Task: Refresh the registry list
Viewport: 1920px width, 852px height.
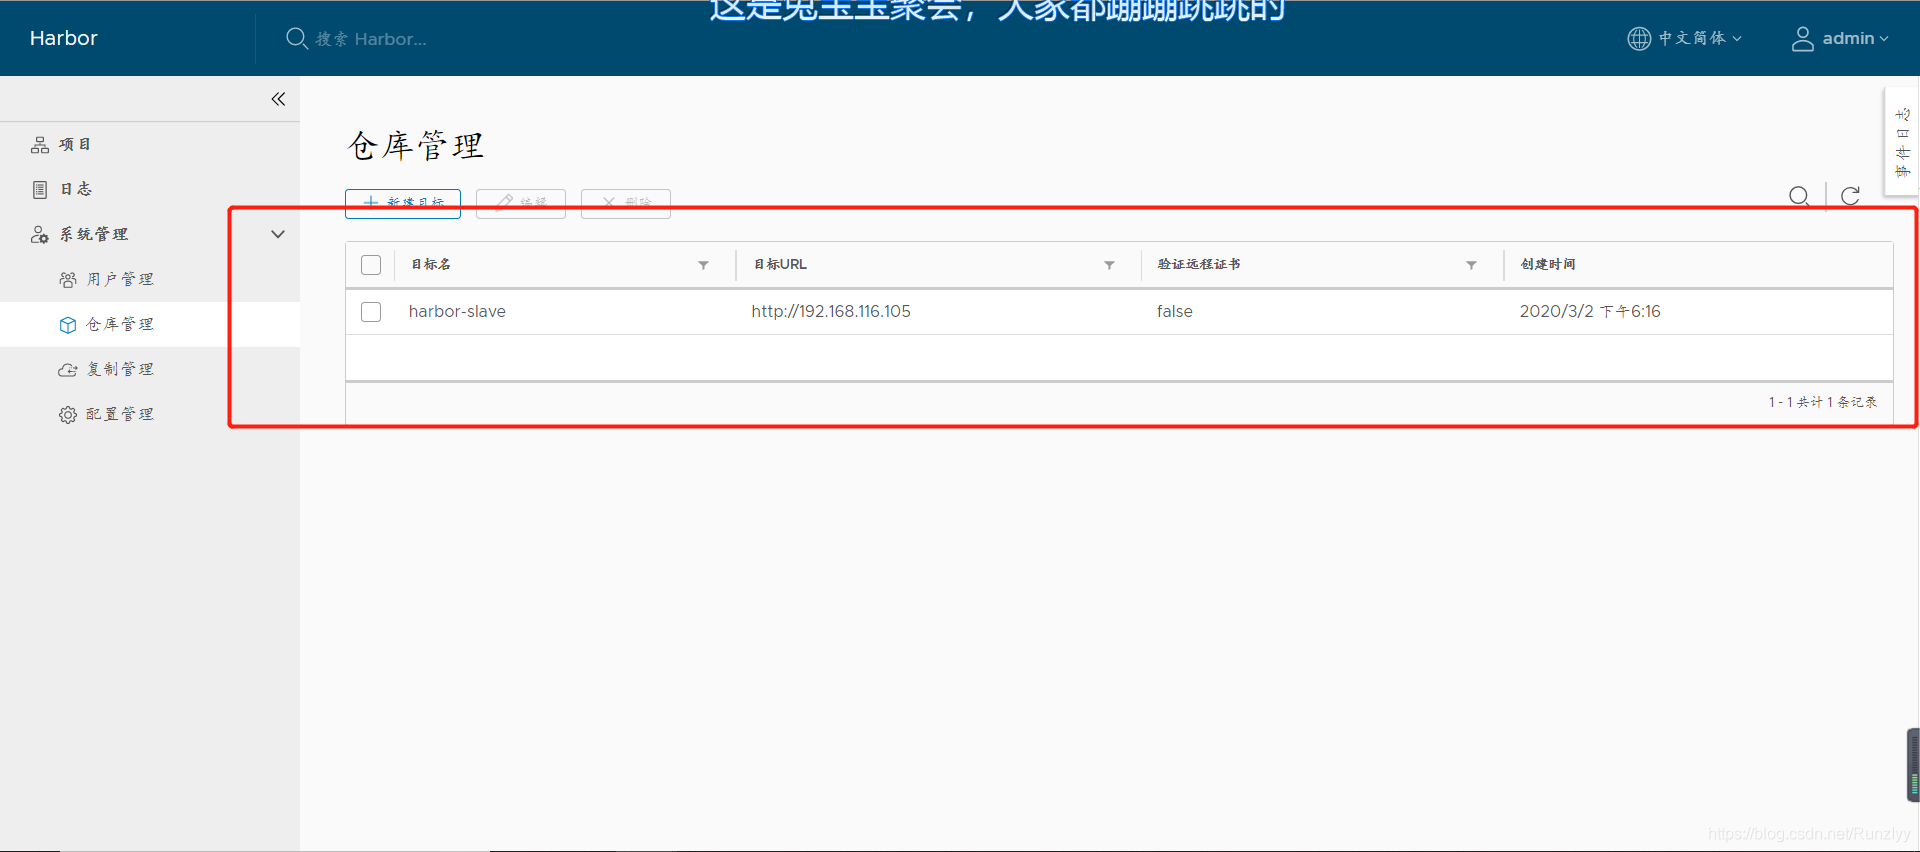Action: click(x=1850, y=196)
